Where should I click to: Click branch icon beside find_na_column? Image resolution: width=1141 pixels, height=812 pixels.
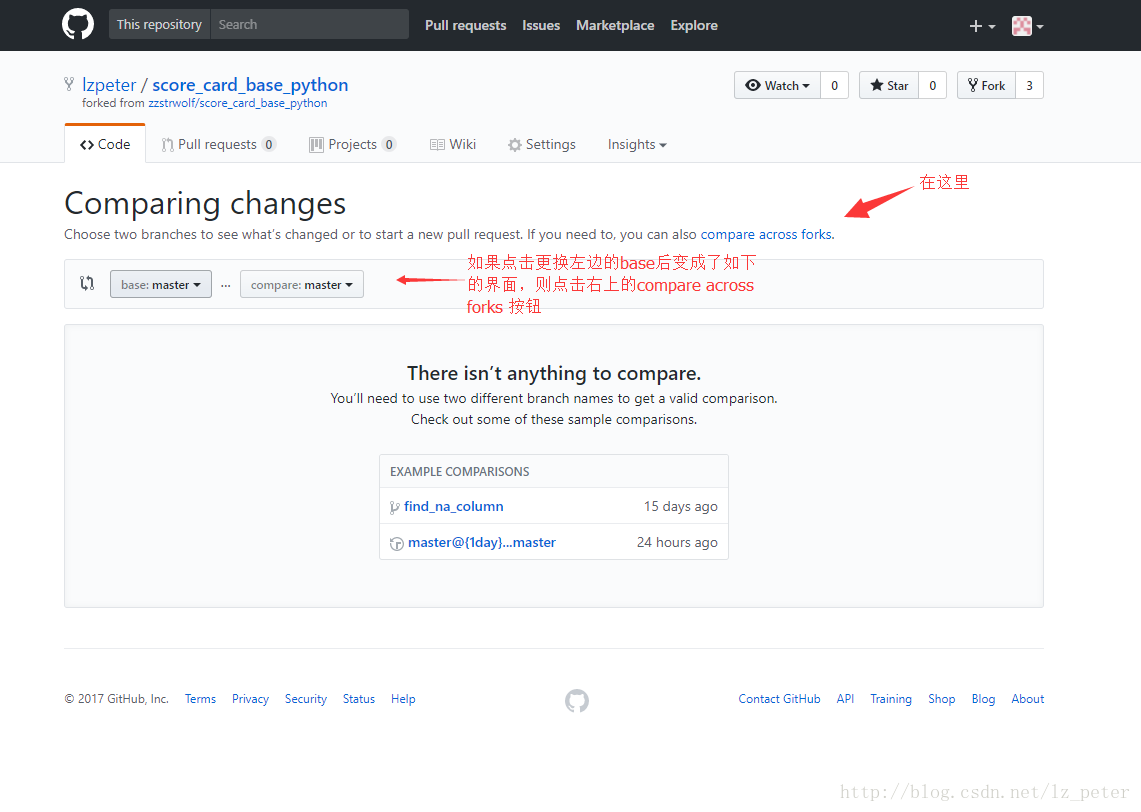tap(394, 507)
